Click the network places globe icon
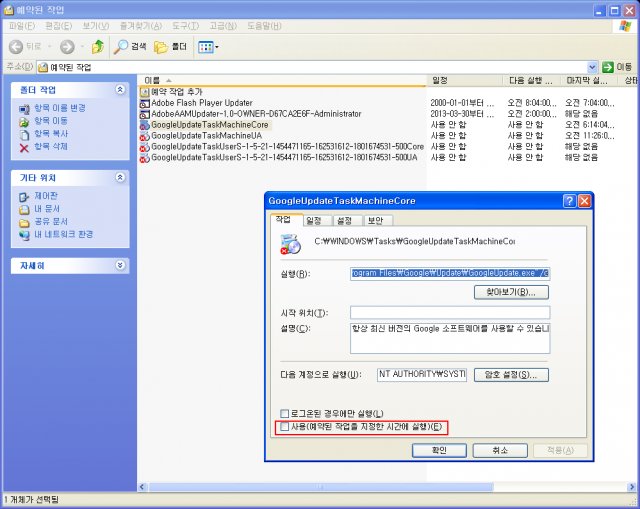640x509 pixels. tap(24, 236)
